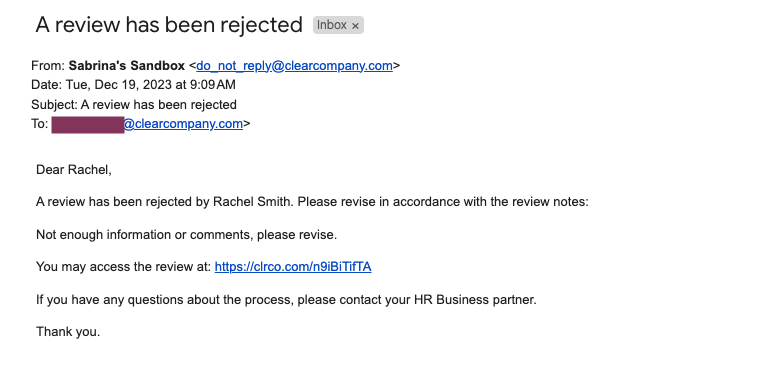Click the 'To:' header label
This screenshot has width=761, height=372.
click(40, 124)
